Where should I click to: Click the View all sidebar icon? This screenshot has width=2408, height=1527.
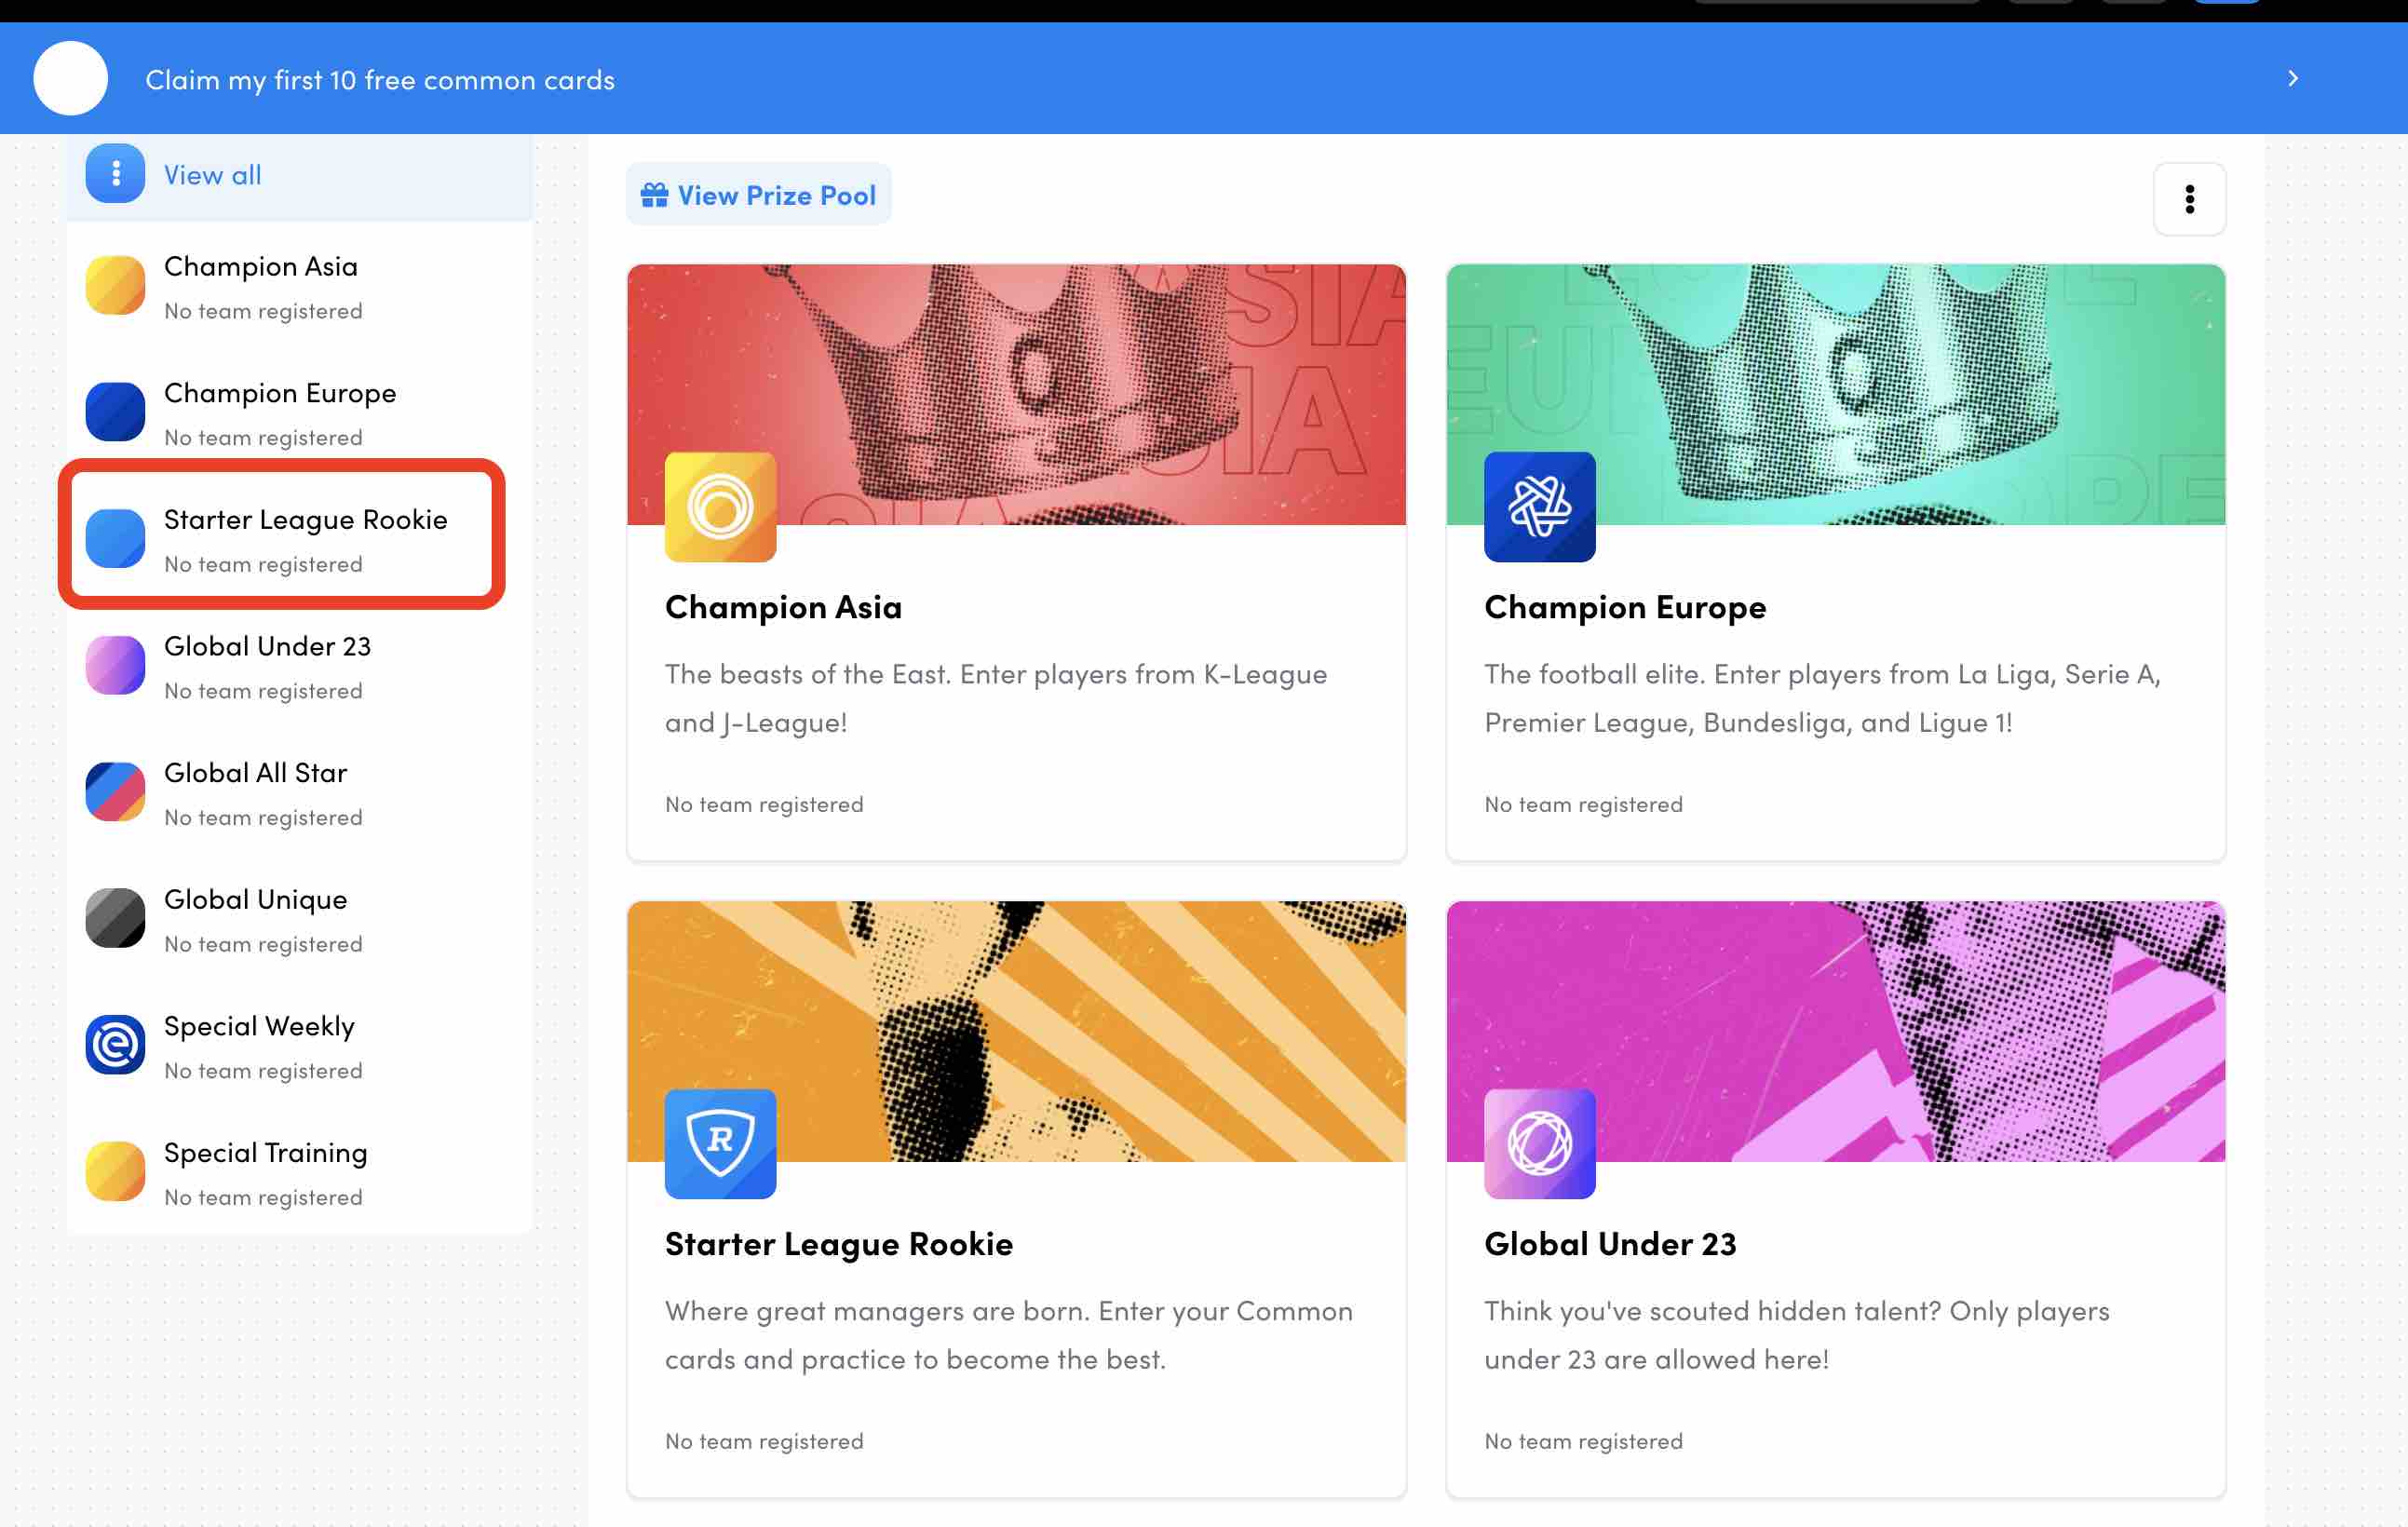coord(115,174)
